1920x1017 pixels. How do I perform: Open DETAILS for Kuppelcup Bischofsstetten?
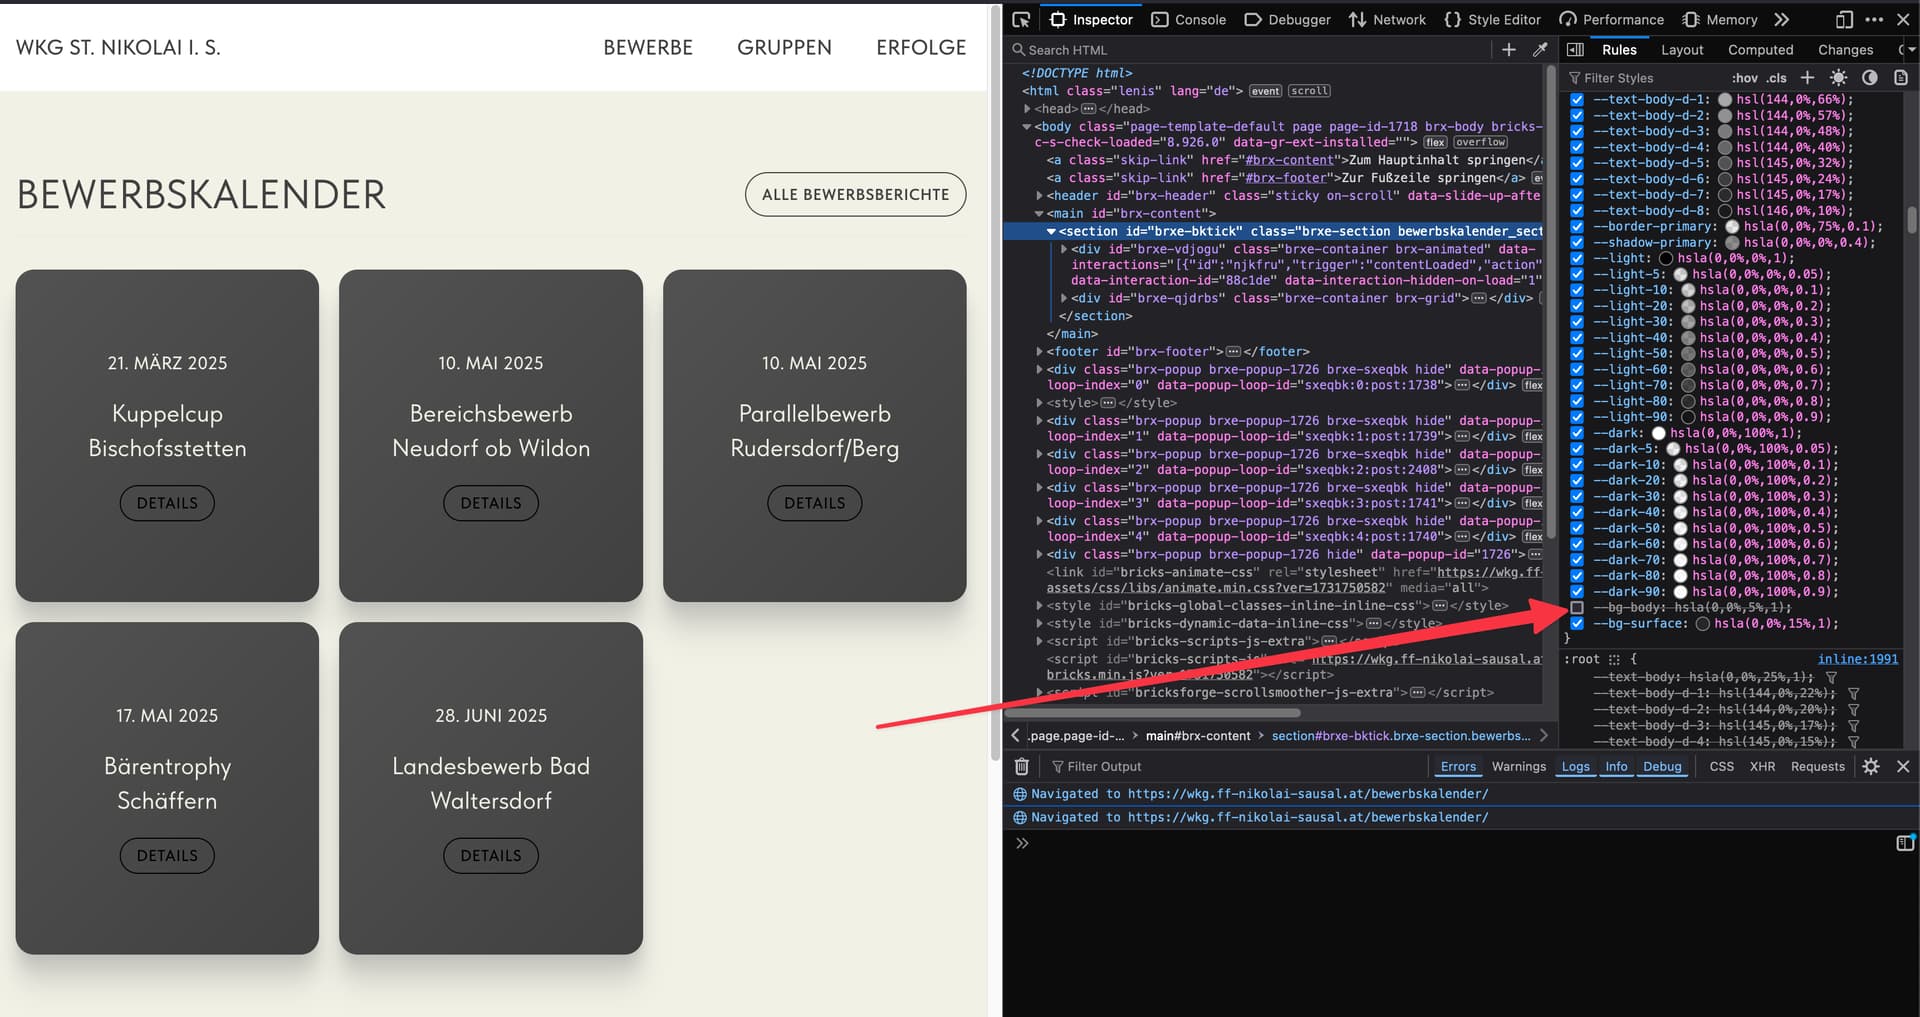[167, 503]
